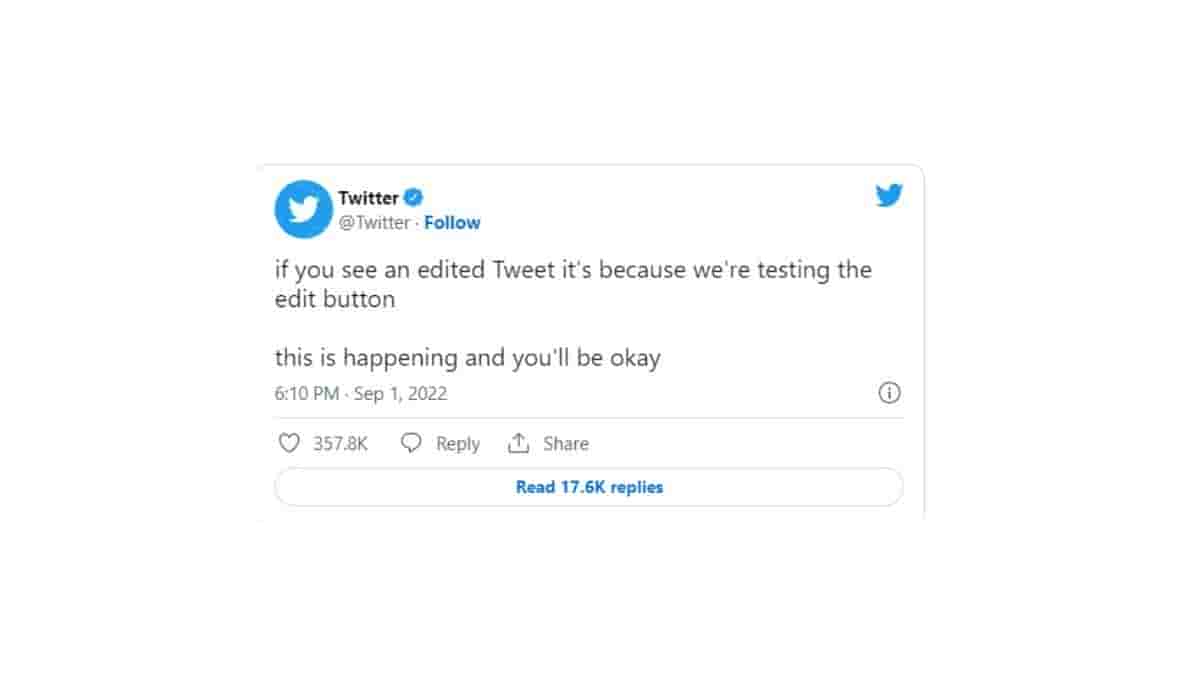Click the 6:10 PM time text
The width and height of the screenshot is (1200, 675).
click(x=307, y=394)
